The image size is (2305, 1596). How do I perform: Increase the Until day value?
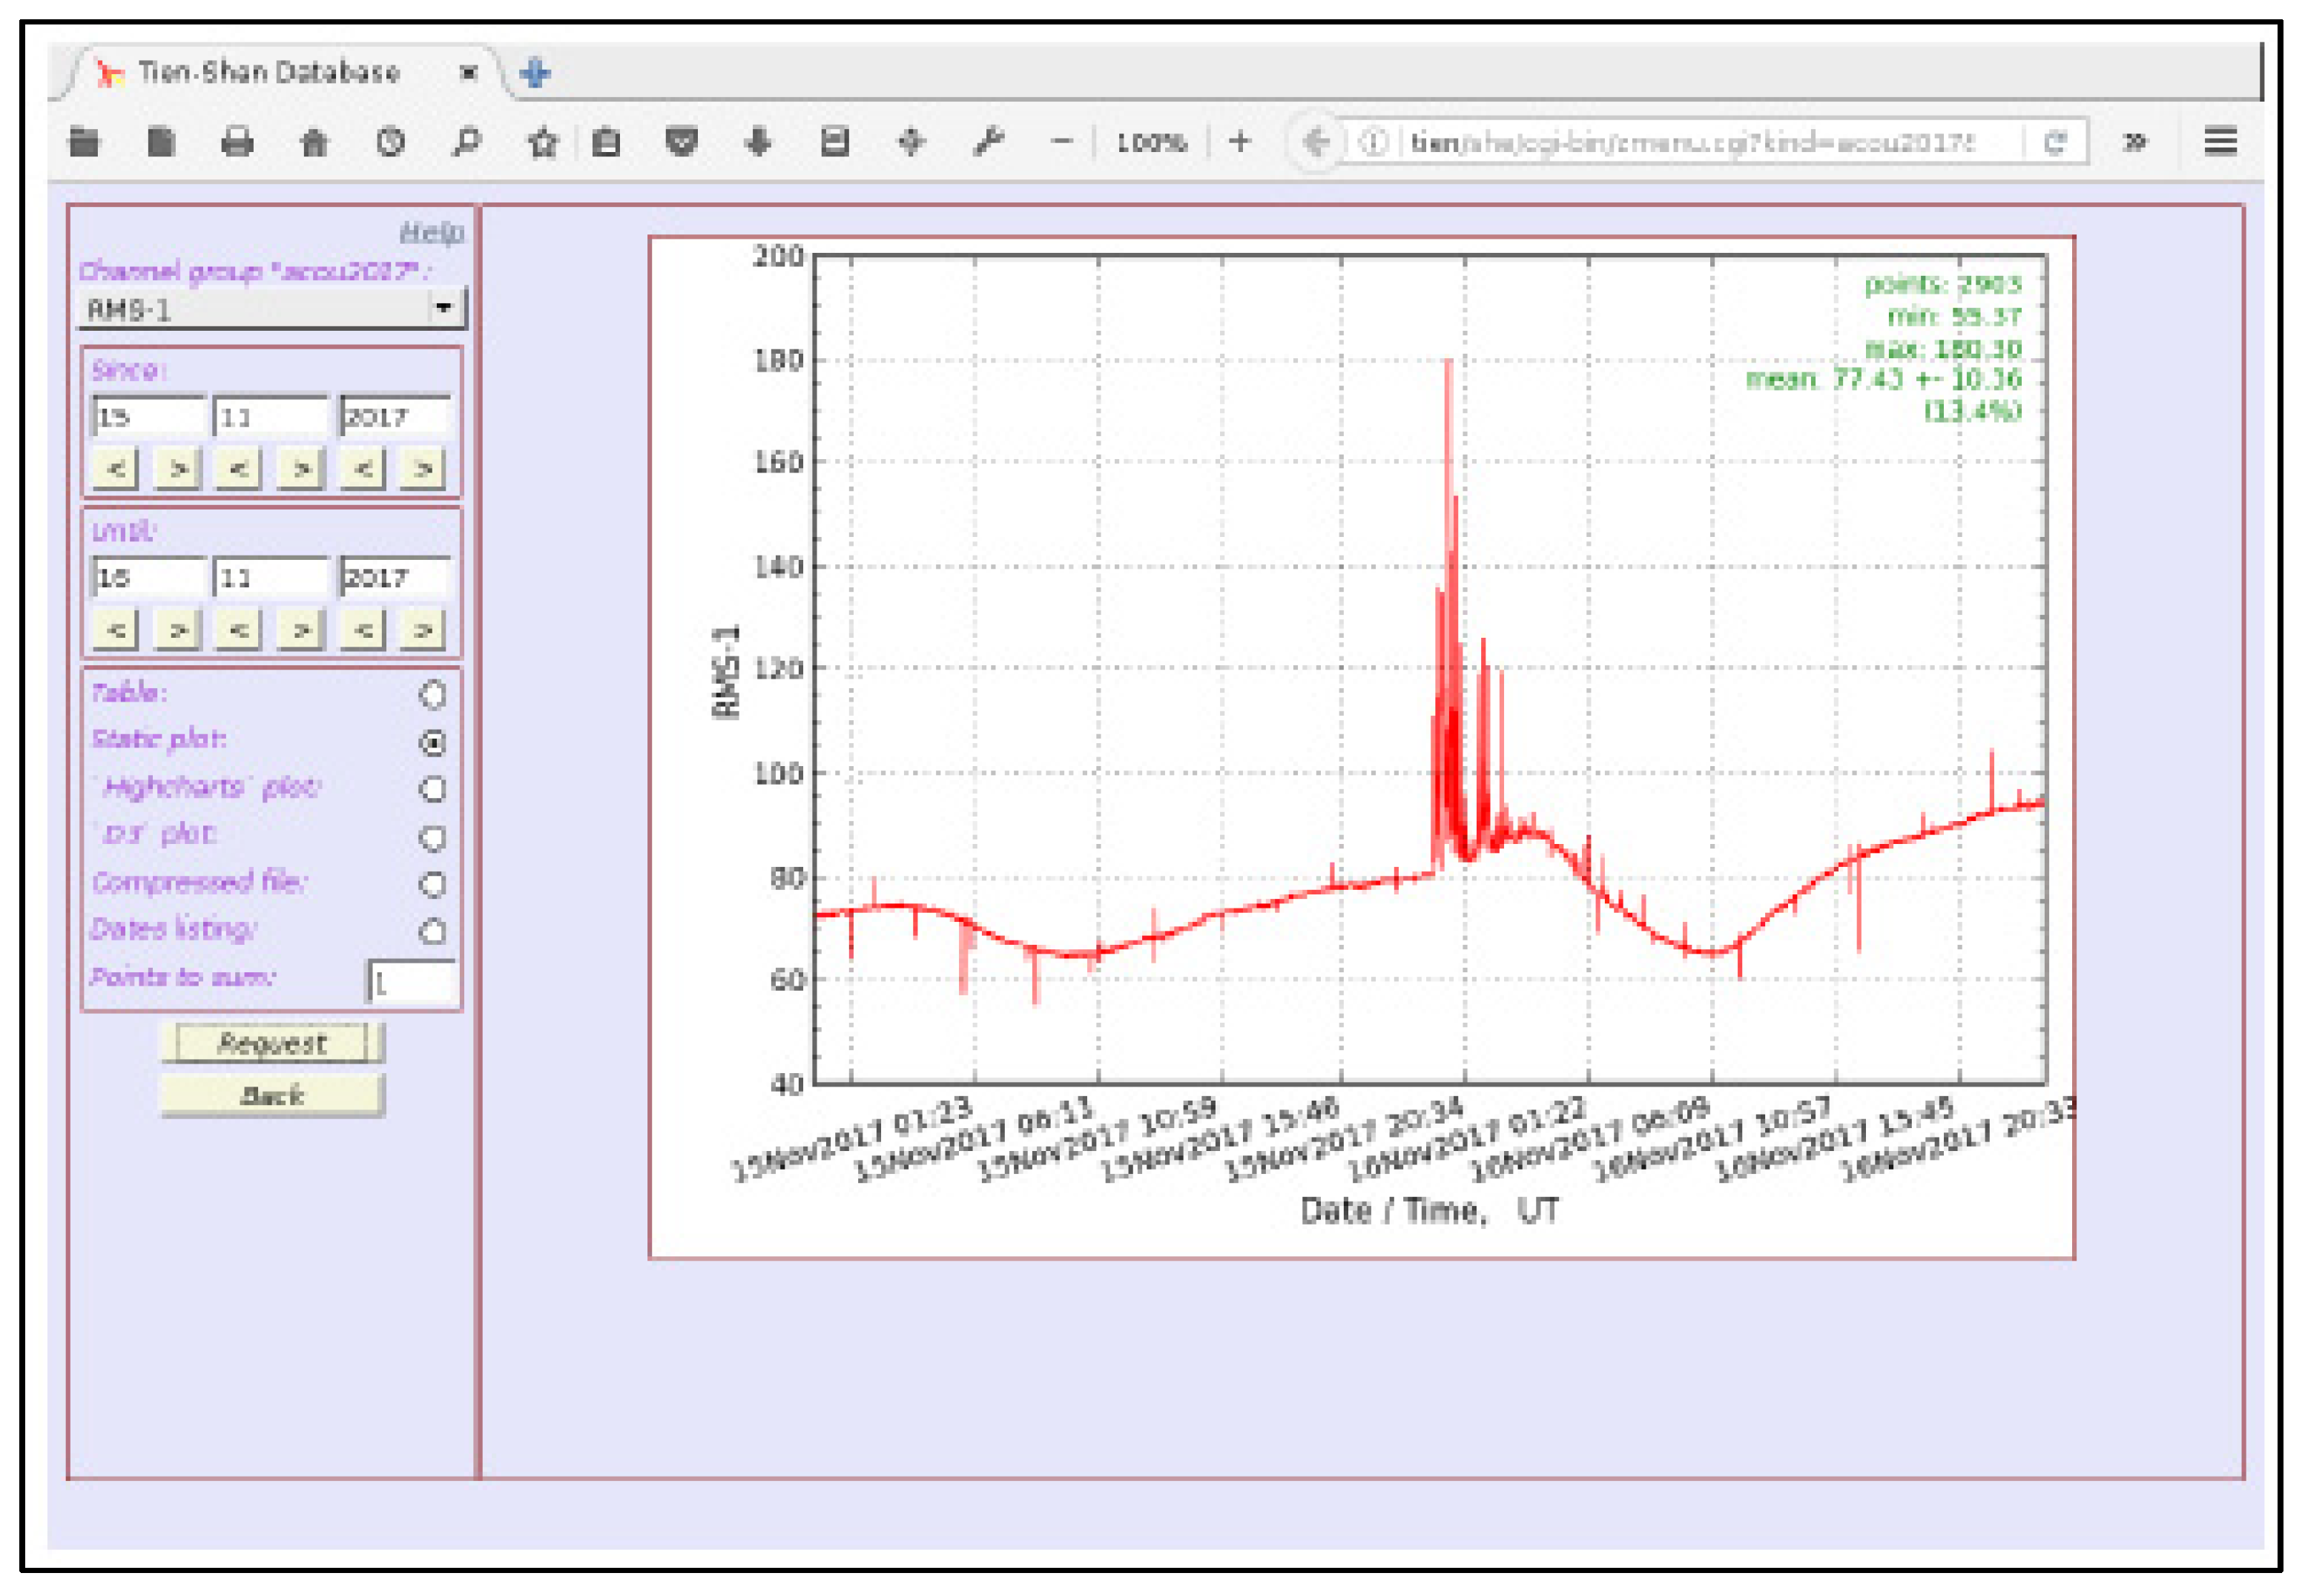(x=178, y=630)
